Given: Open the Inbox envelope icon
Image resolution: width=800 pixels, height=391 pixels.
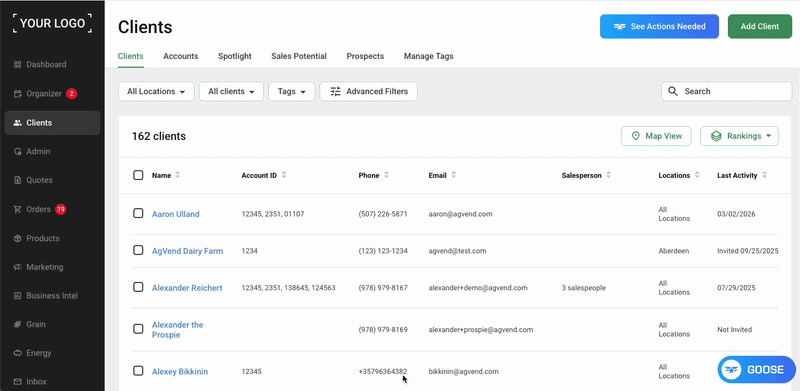Looking at the screenshot, I should 17,382.
